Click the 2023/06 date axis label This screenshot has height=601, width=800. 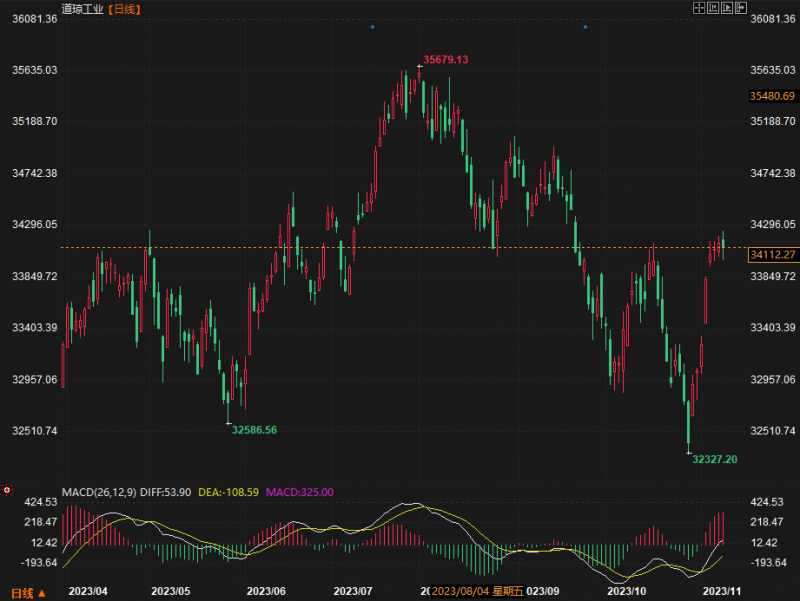(266, 591)
